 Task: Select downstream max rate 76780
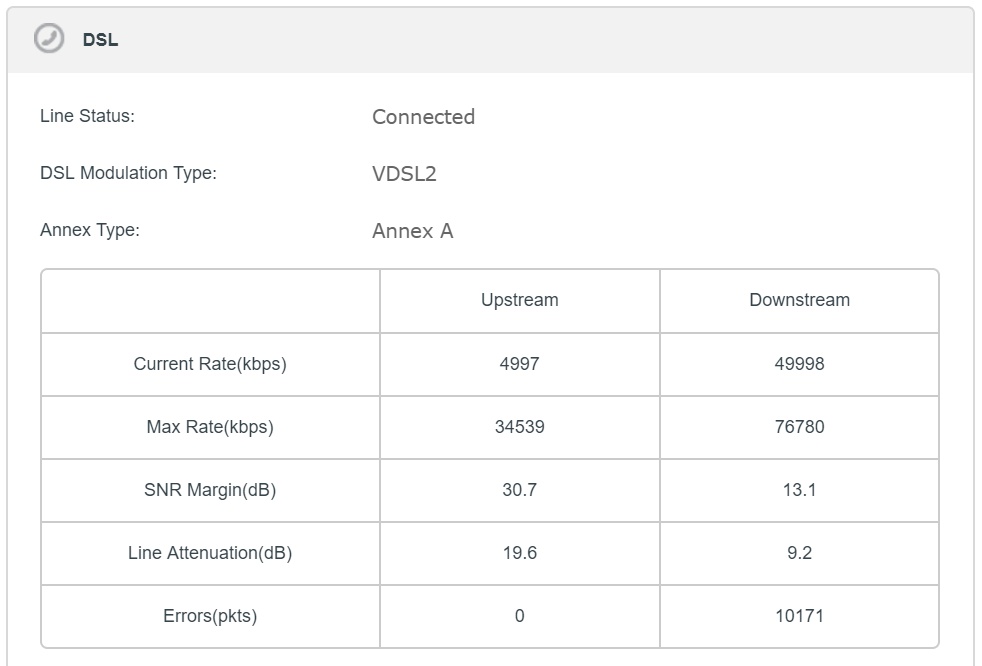[799, 427]
